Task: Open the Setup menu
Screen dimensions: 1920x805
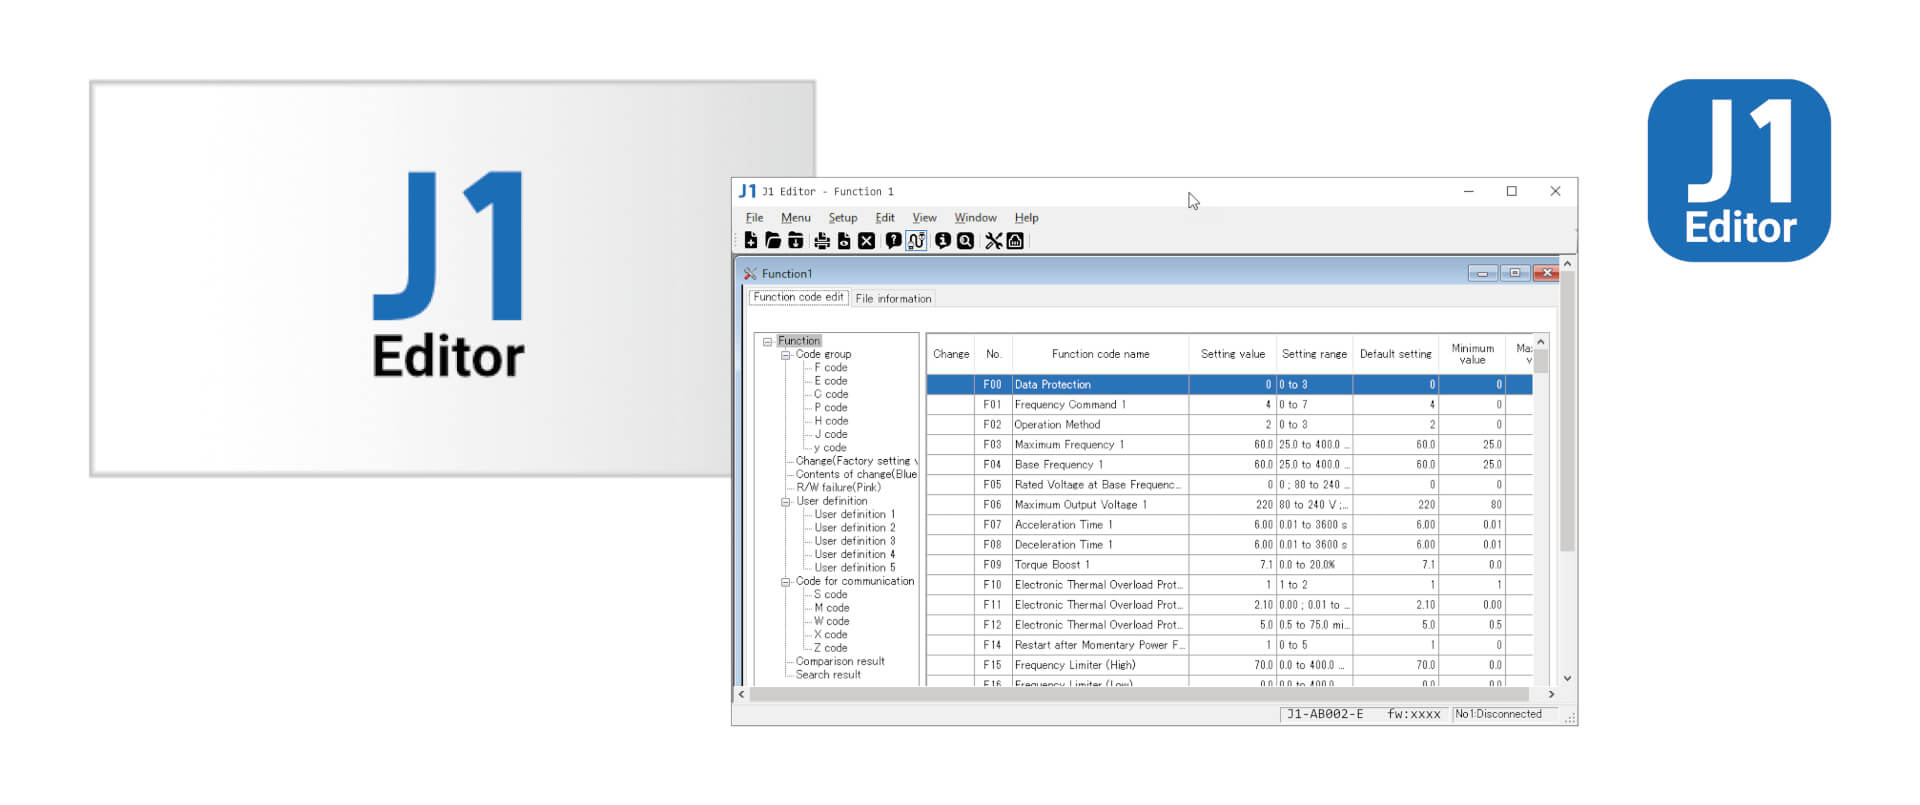Action: click(842, 218)
